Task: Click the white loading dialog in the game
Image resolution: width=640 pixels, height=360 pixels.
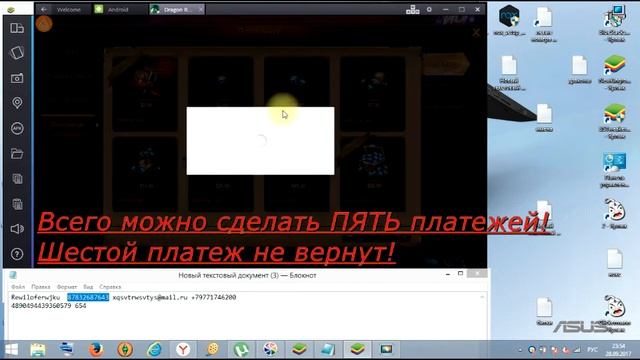Action: click(x=260, y=141)
